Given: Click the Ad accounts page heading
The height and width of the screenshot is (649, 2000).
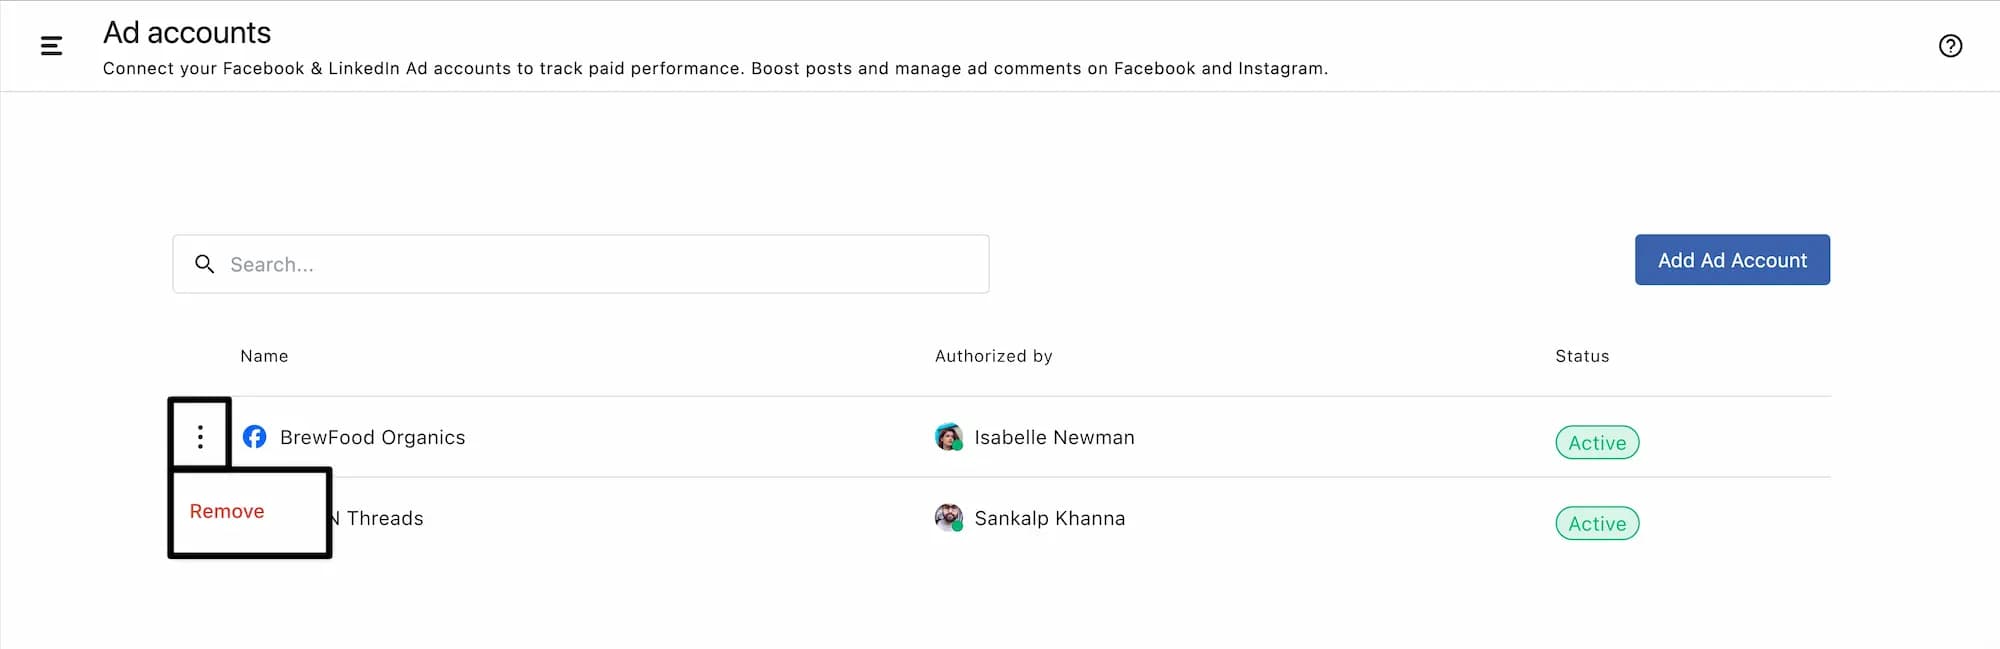Looking at the screenshot, I should [187, 33].
